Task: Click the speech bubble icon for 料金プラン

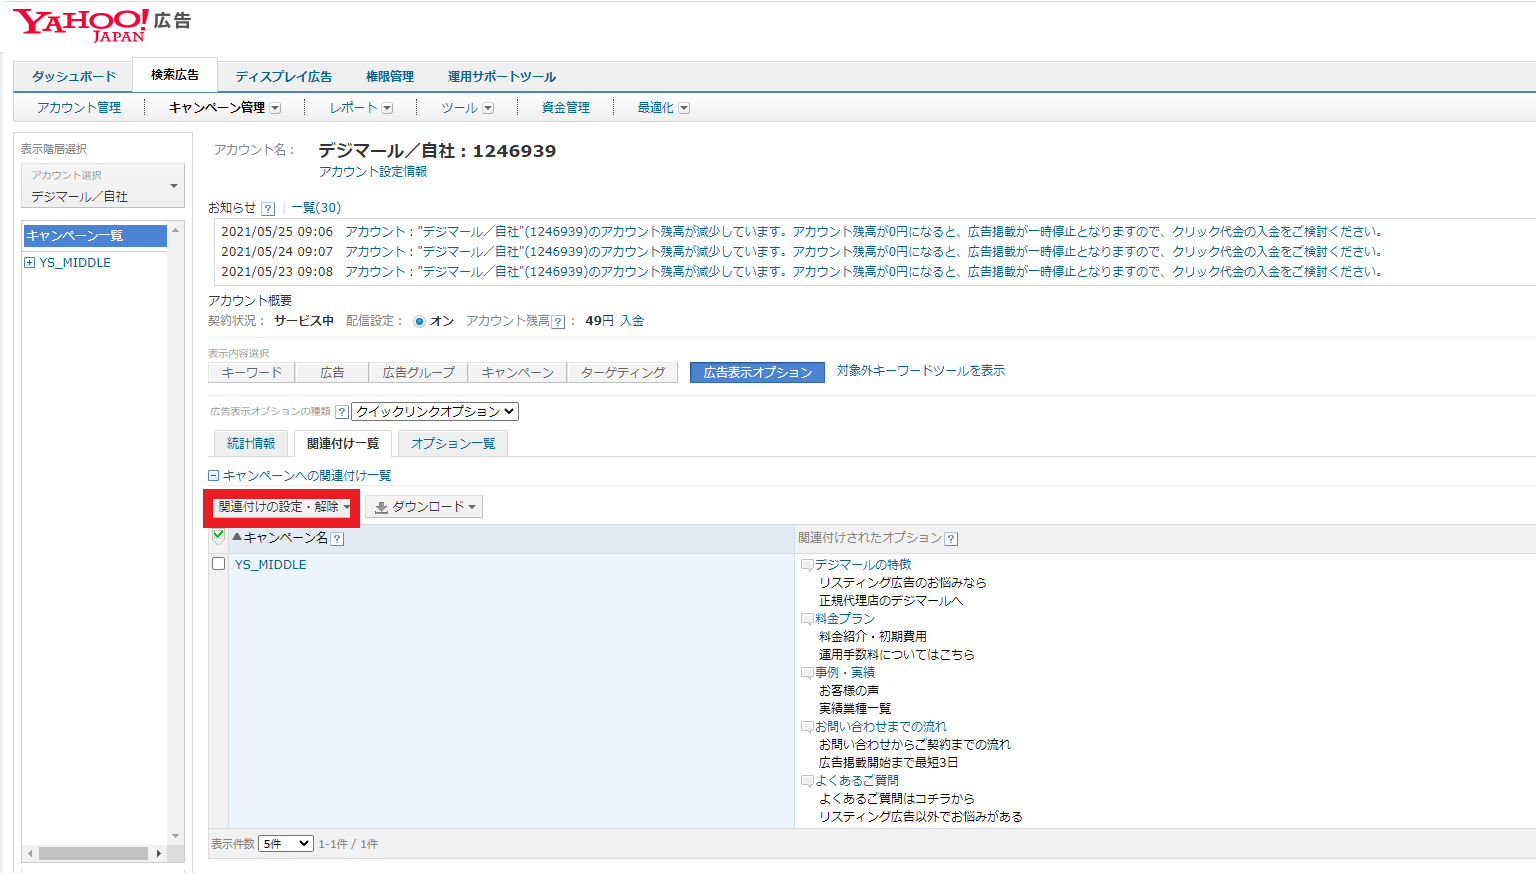Action: tap(807, 619)
